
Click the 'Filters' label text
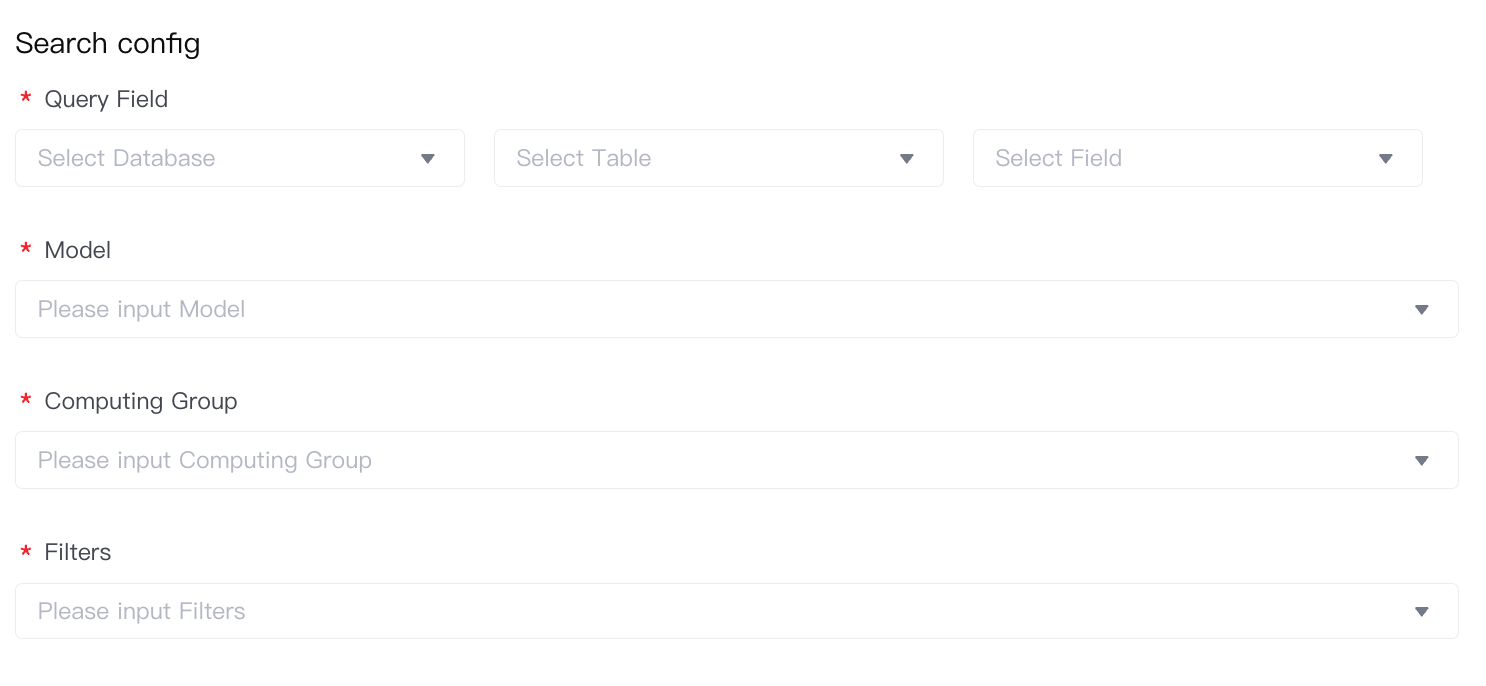click(78, 552)
